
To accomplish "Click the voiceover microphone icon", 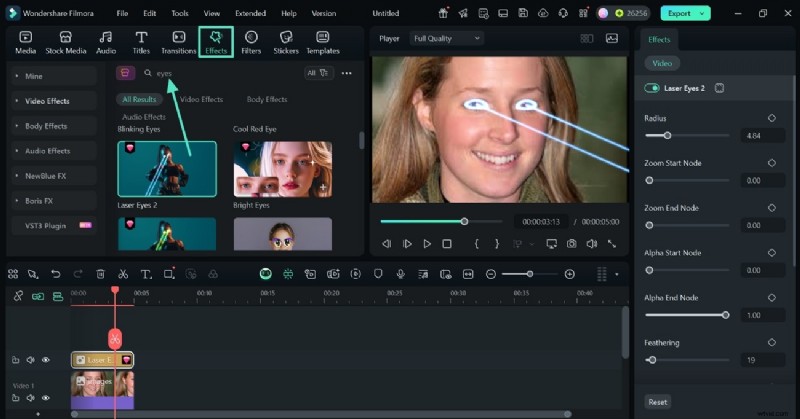I will tap(401, 274).
